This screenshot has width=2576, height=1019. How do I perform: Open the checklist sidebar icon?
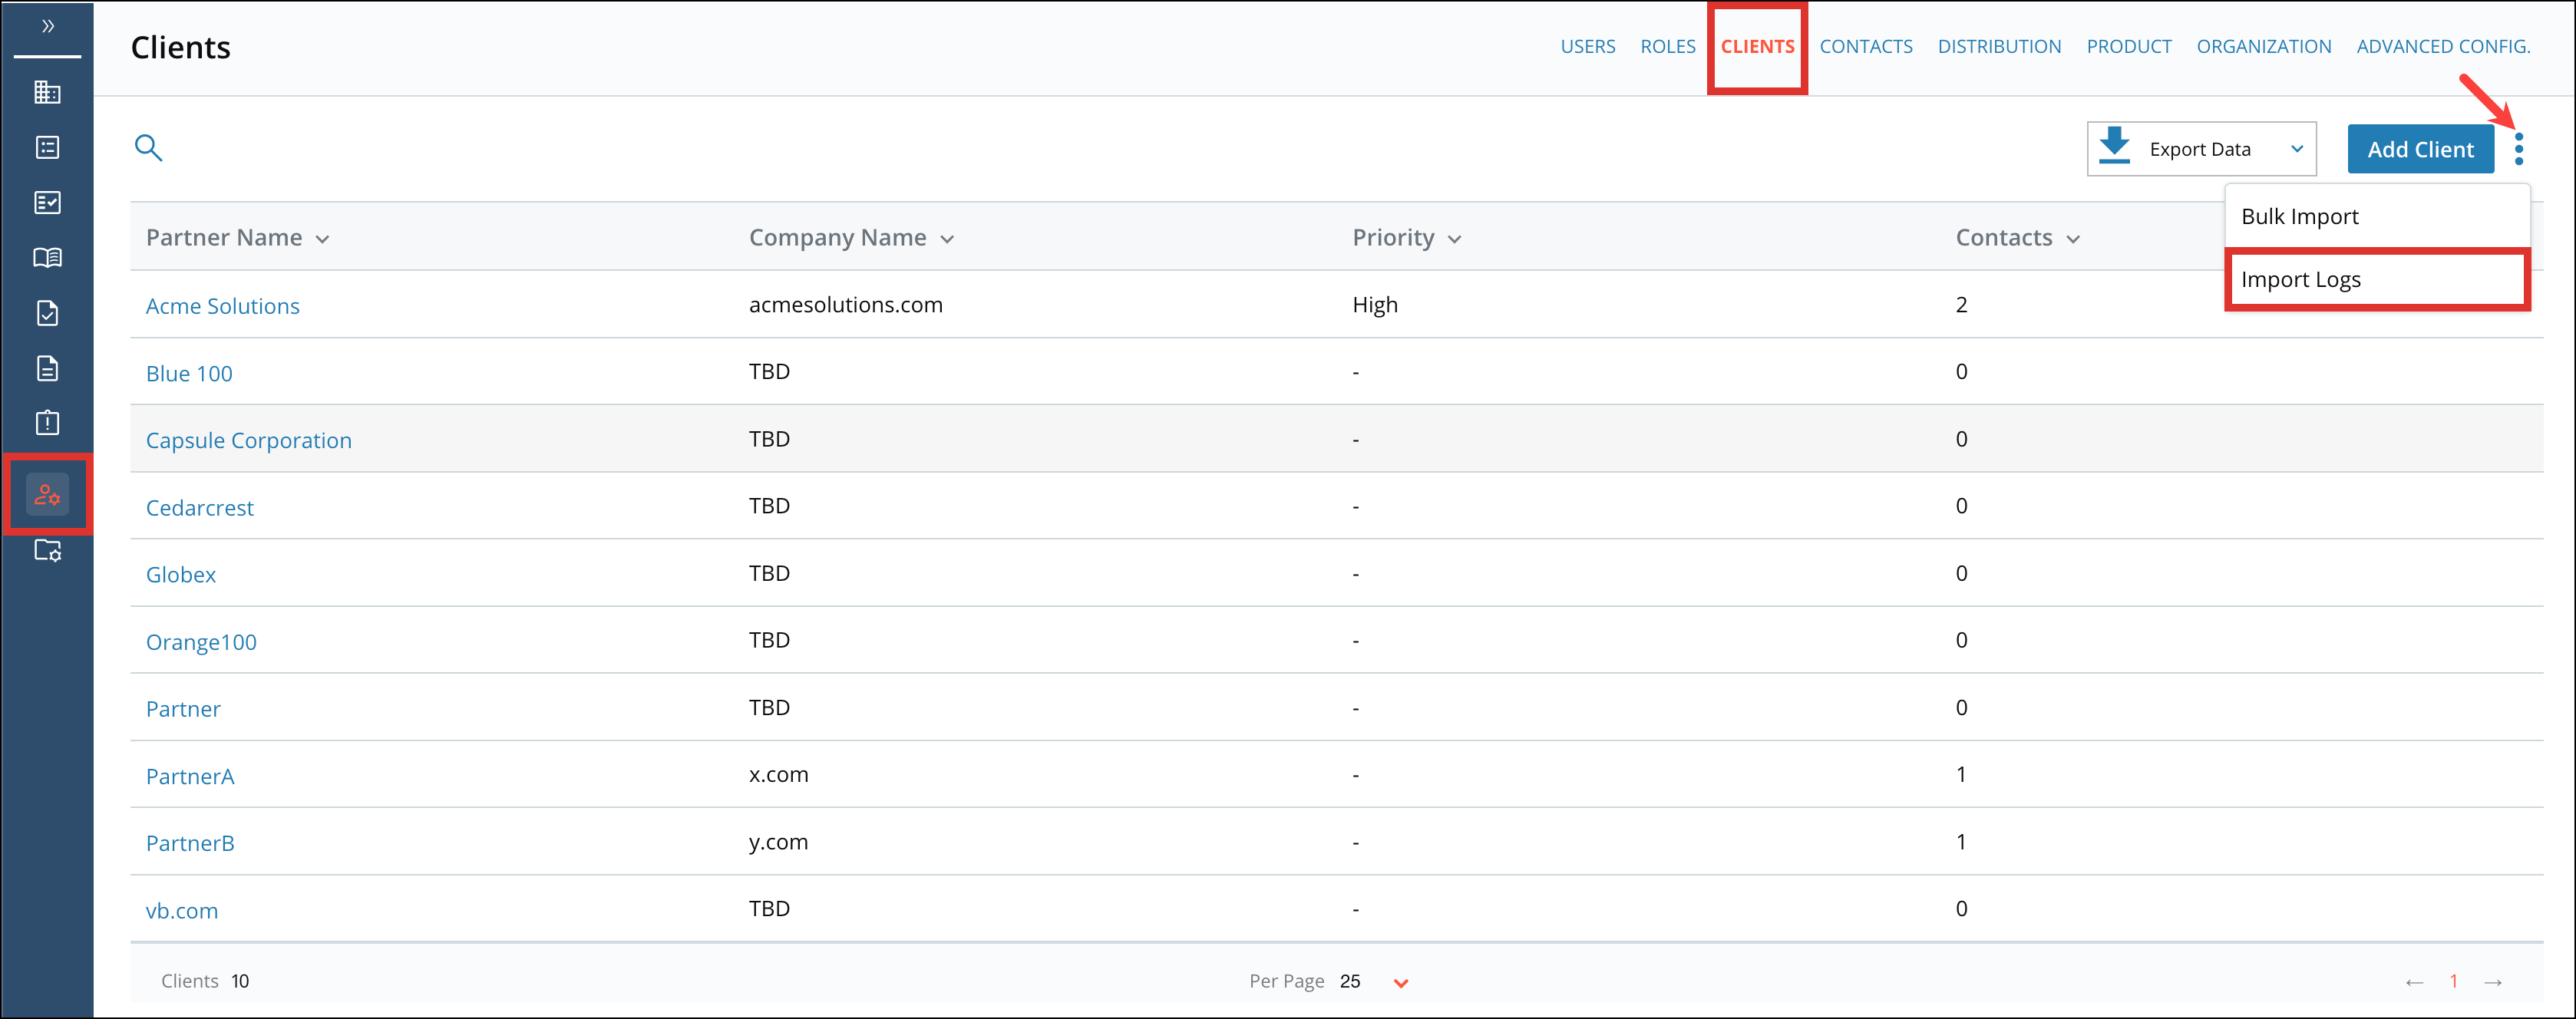pyautogui.click(x=47, y=203)
